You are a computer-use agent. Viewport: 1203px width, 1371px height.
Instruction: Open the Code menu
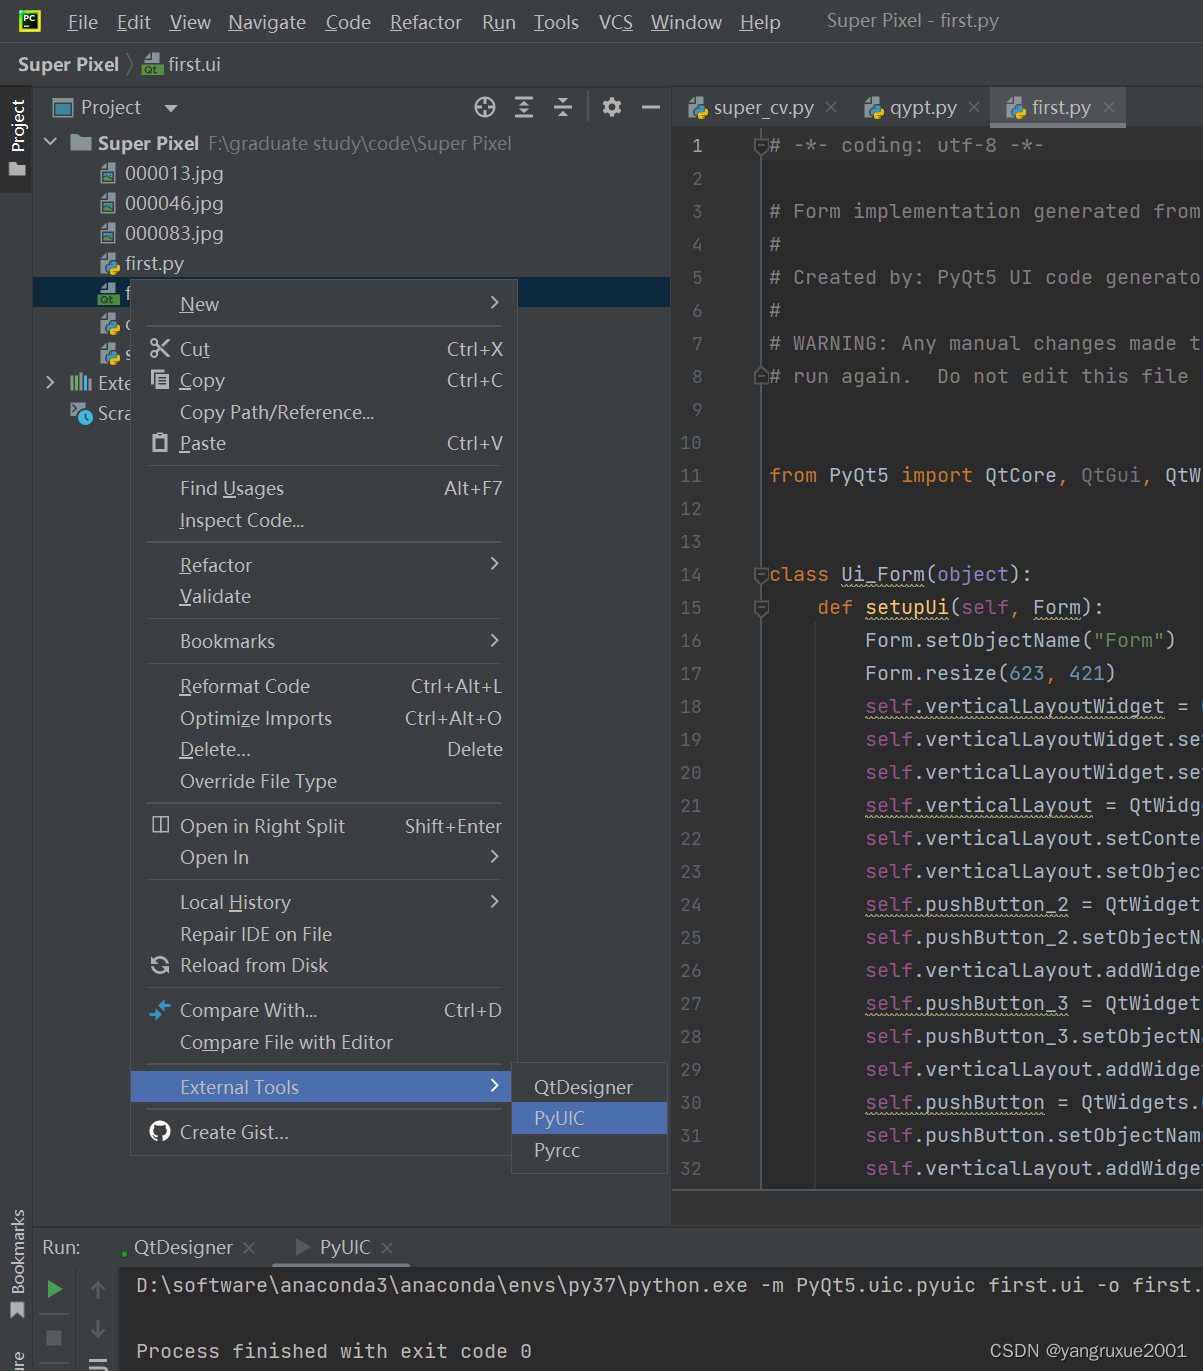348,22
